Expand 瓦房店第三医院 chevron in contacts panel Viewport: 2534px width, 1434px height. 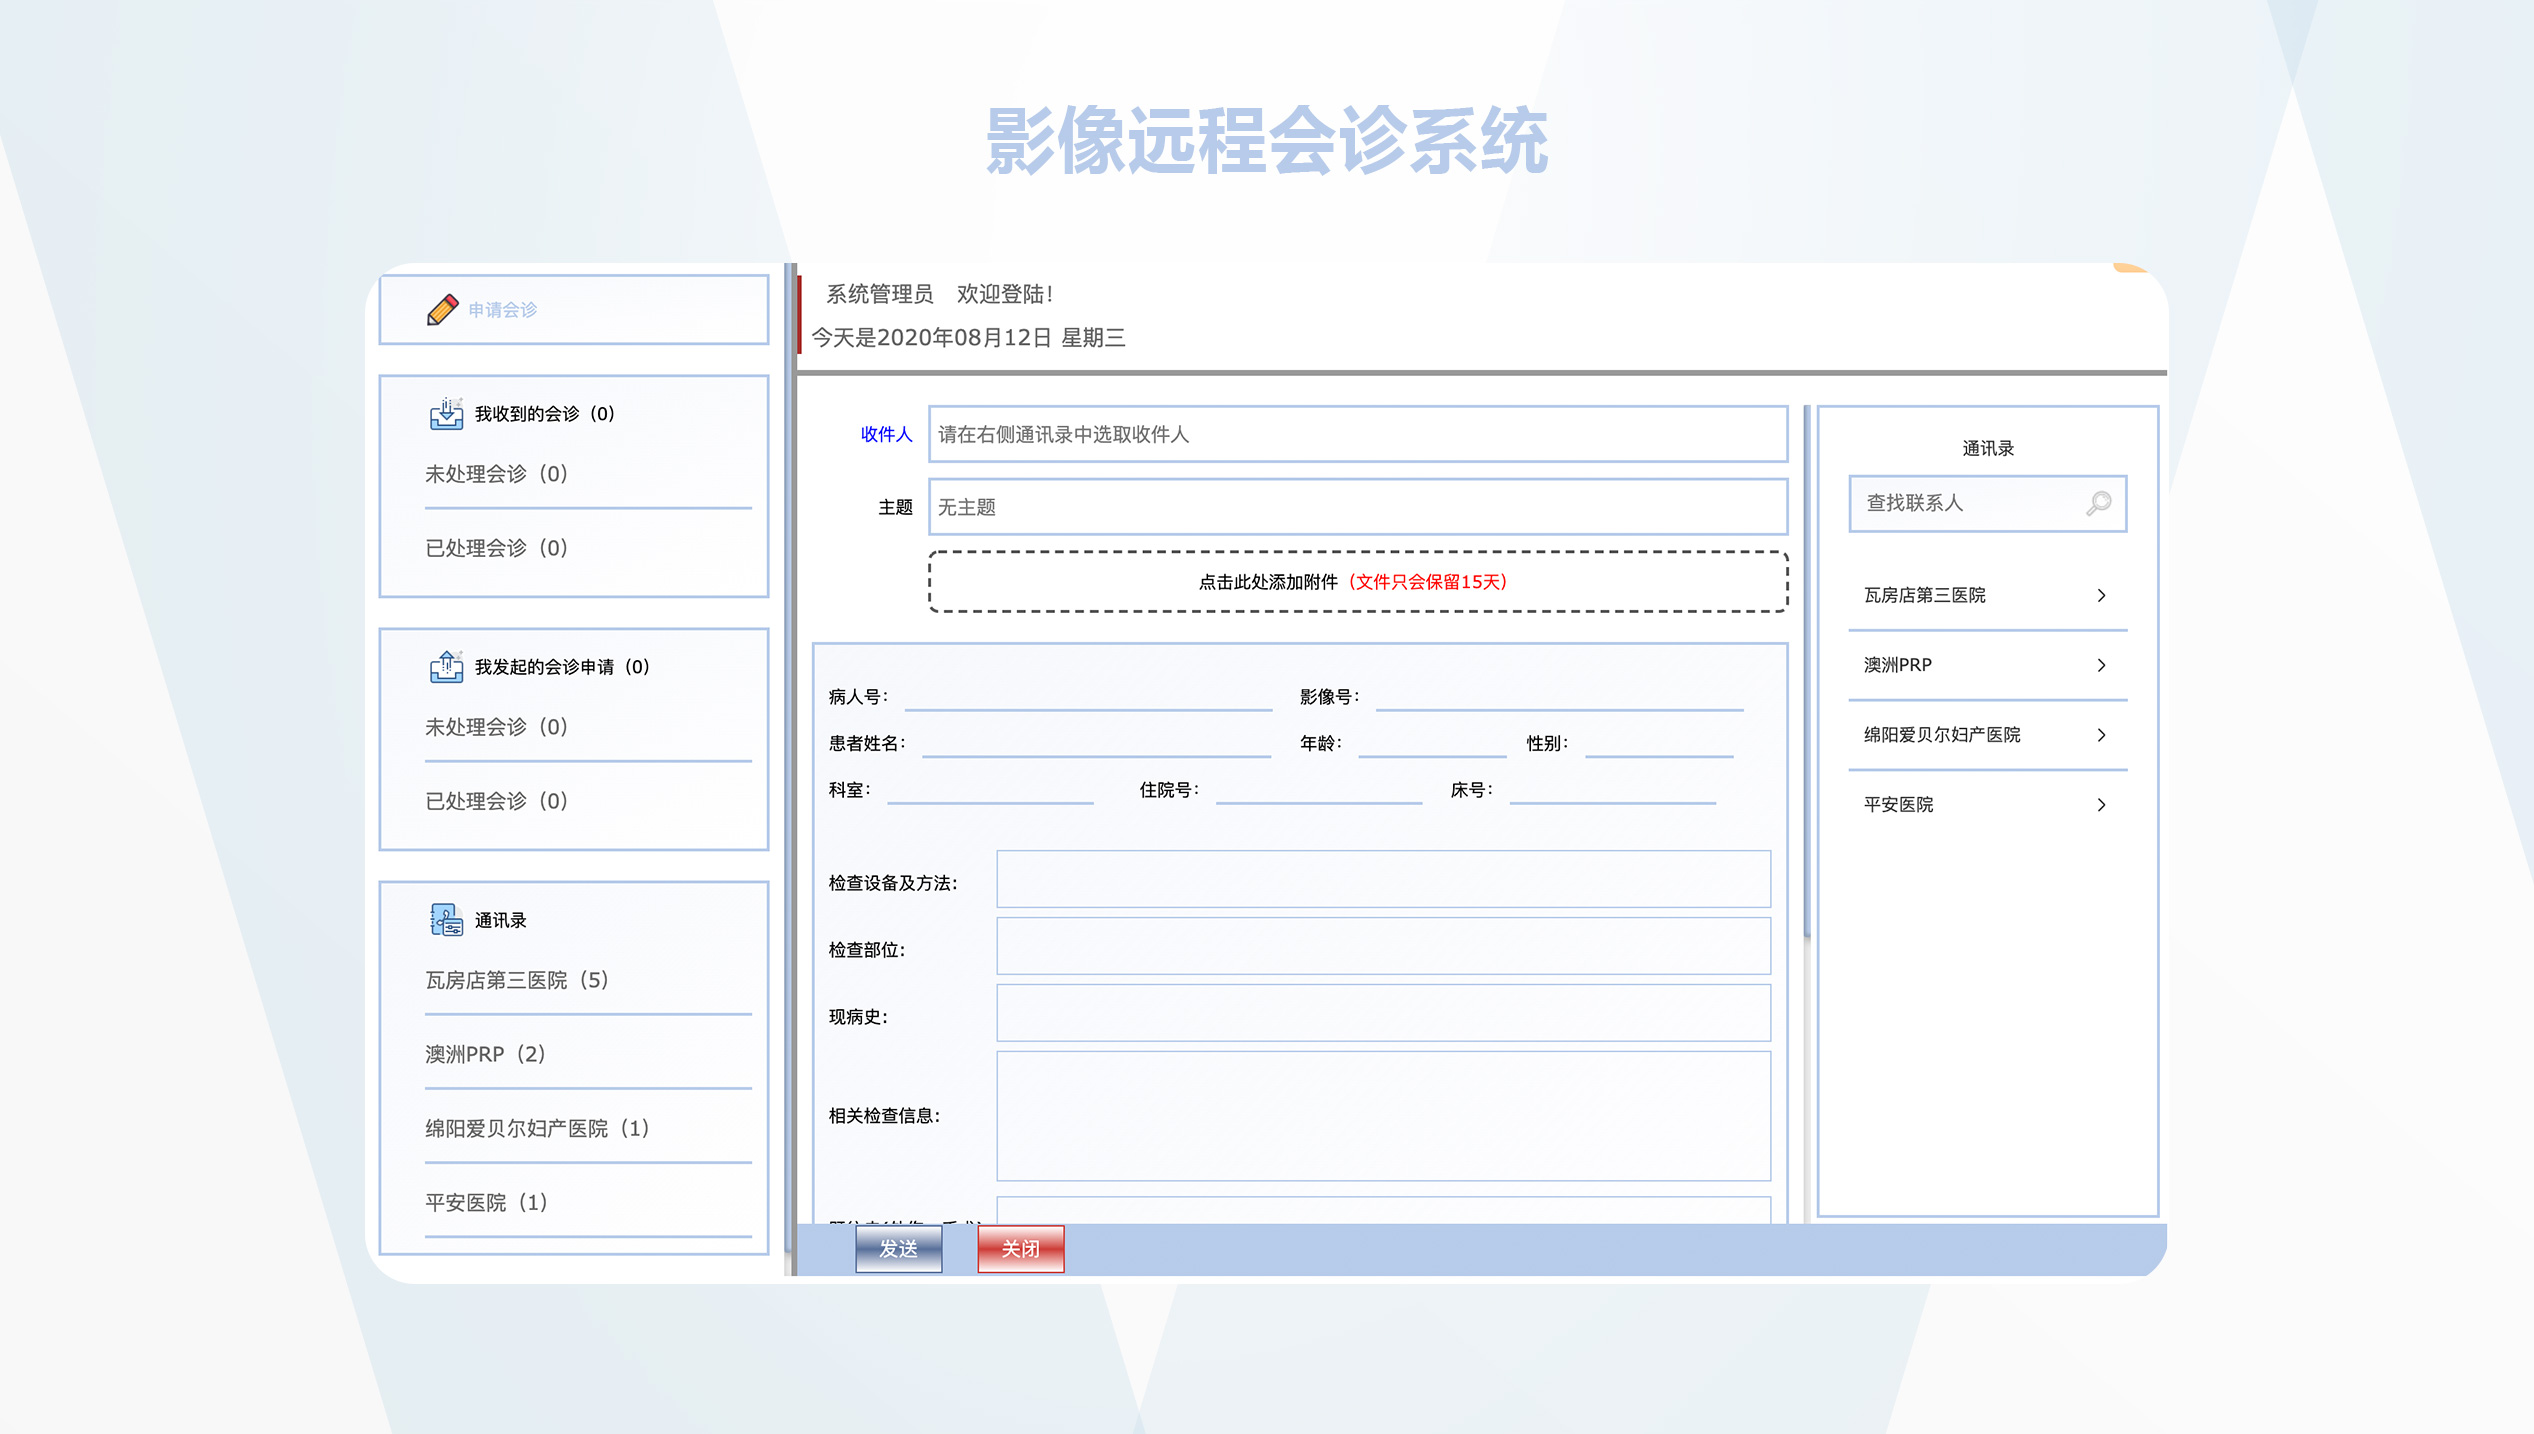[2101, 596]
